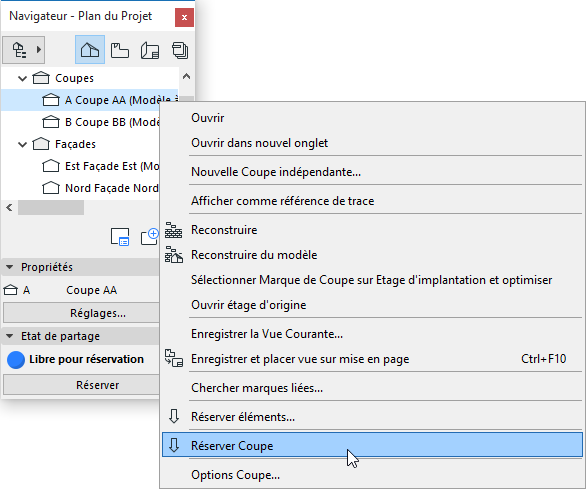
Task: Click the blue Libre pour réservation status dot
Action: coord(16,360)
